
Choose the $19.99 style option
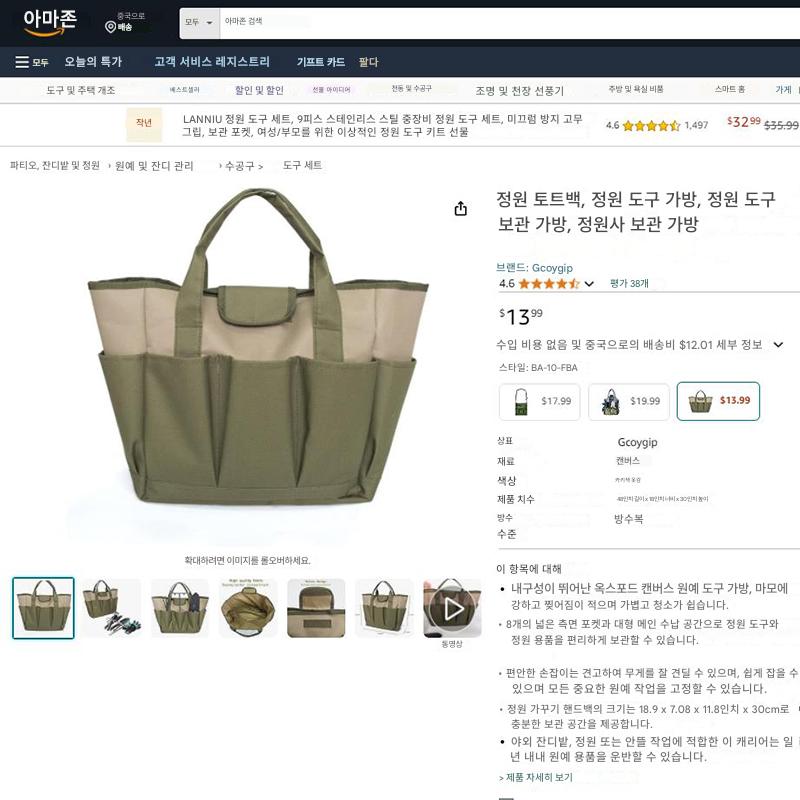point(629,402)
